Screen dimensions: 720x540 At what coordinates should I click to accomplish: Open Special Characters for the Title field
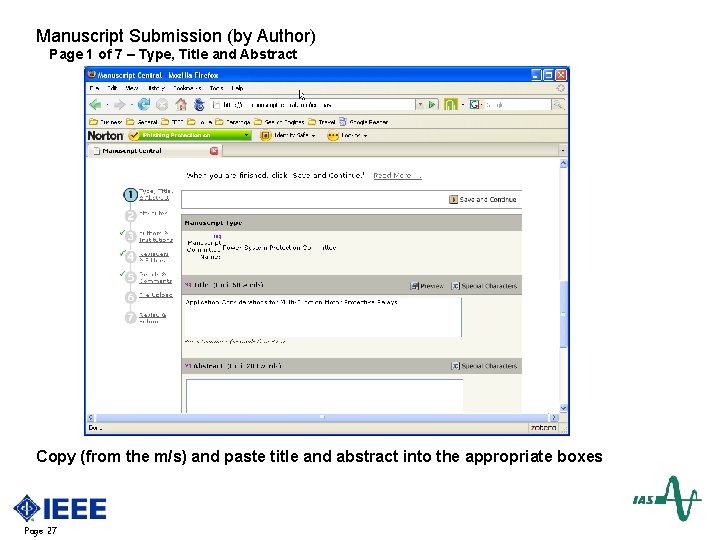tap(484, 286)
